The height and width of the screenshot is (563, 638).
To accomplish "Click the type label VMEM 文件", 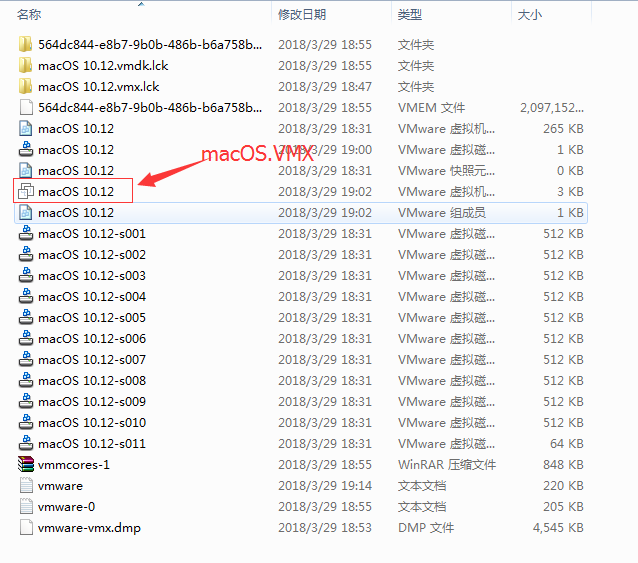I will click(431, 108).
